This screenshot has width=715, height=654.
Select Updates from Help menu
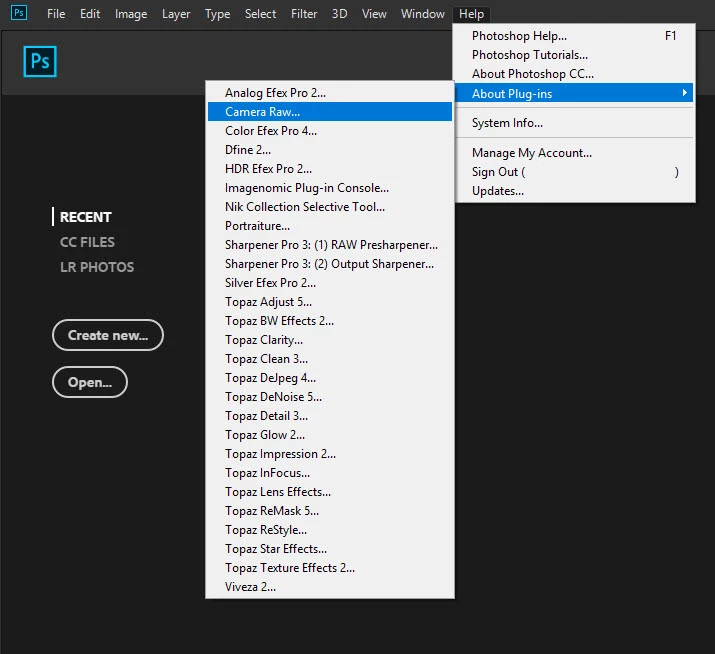(x=574, y=191)
